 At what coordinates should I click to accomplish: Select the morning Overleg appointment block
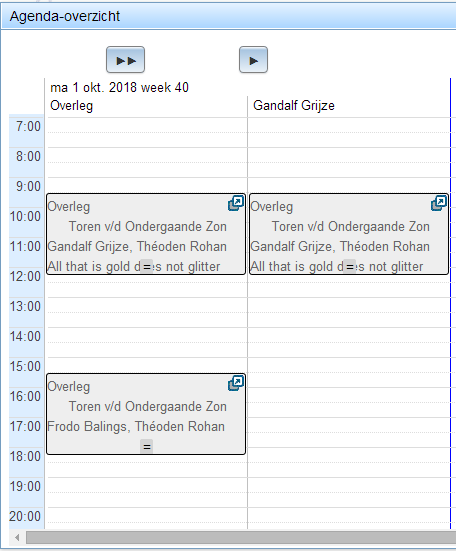coord(146,234)
